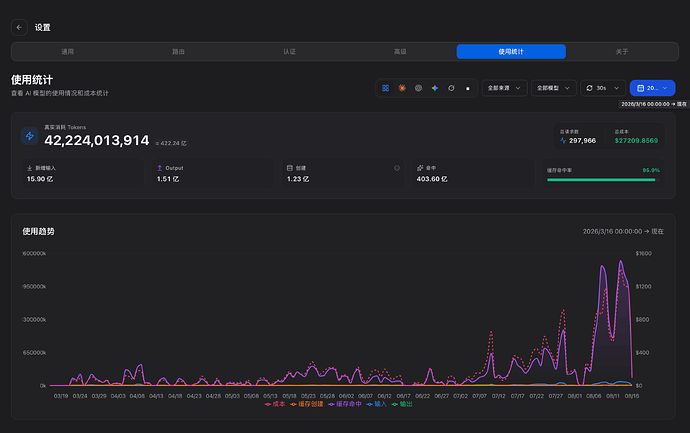The image size is (690, 433).
Task: Go back using the arrow button
Action: [19, 27]
